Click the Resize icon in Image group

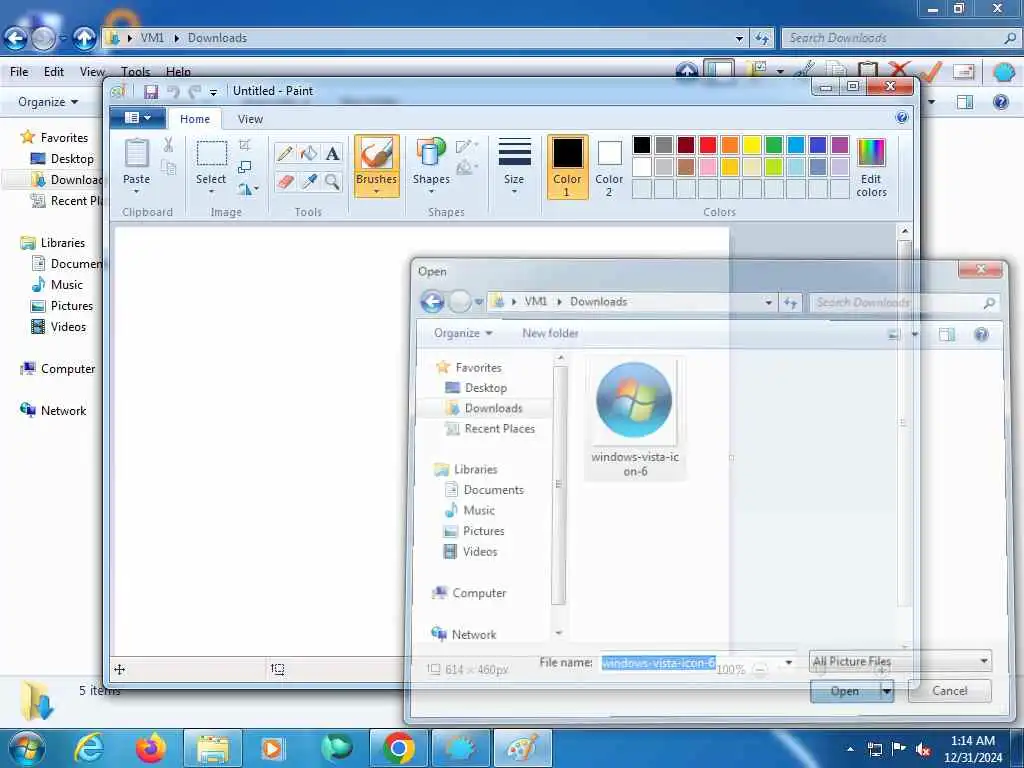pyautogui.click(x=245, y=167)
